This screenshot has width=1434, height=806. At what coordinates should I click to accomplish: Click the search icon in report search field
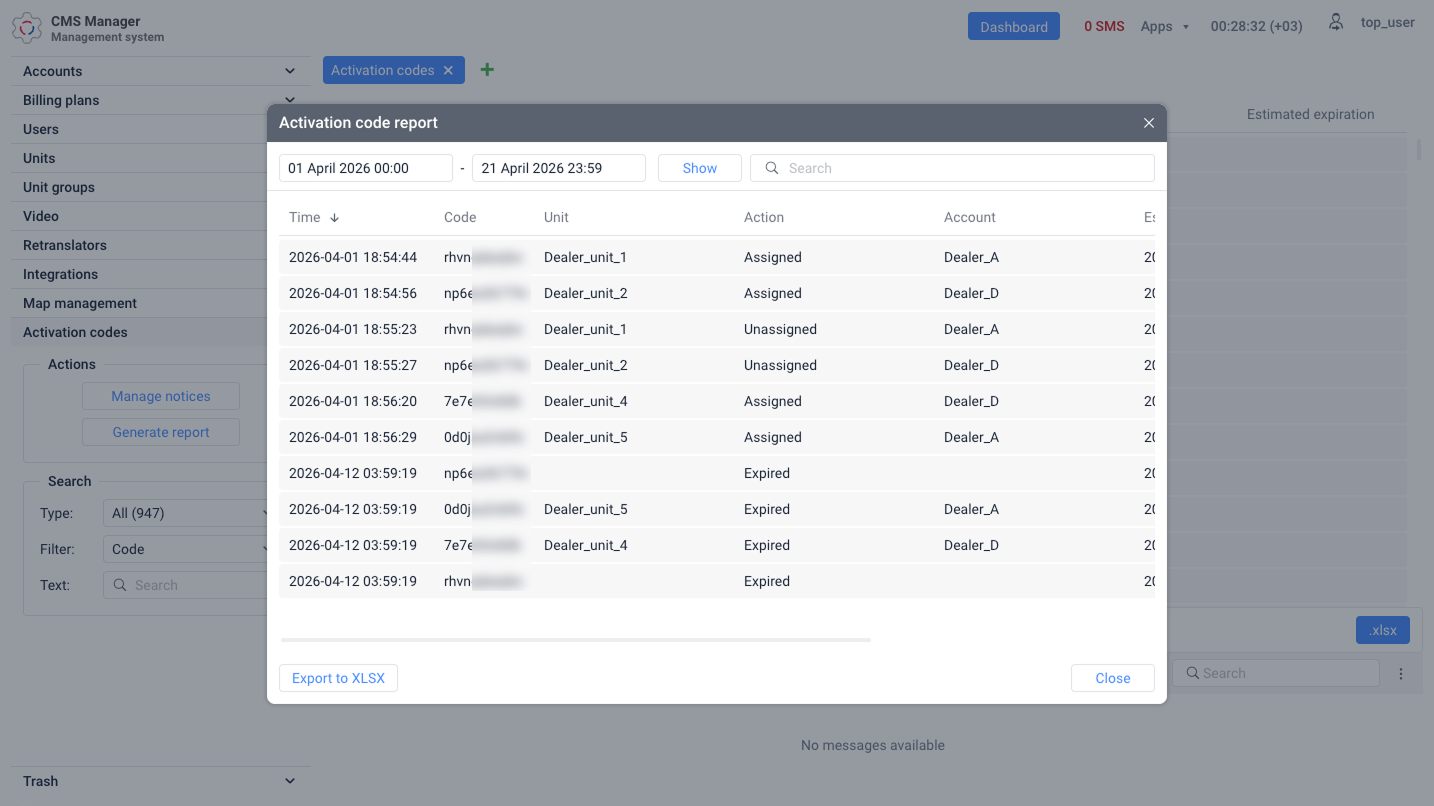(x=772, y=168)
